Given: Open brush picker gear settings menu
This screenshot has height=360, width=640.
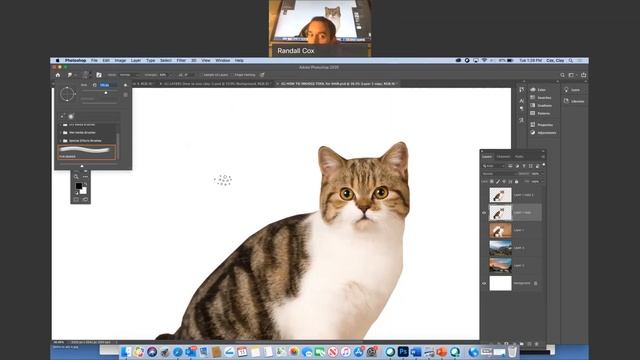Looking at the screenshot, I should [125, 85].
